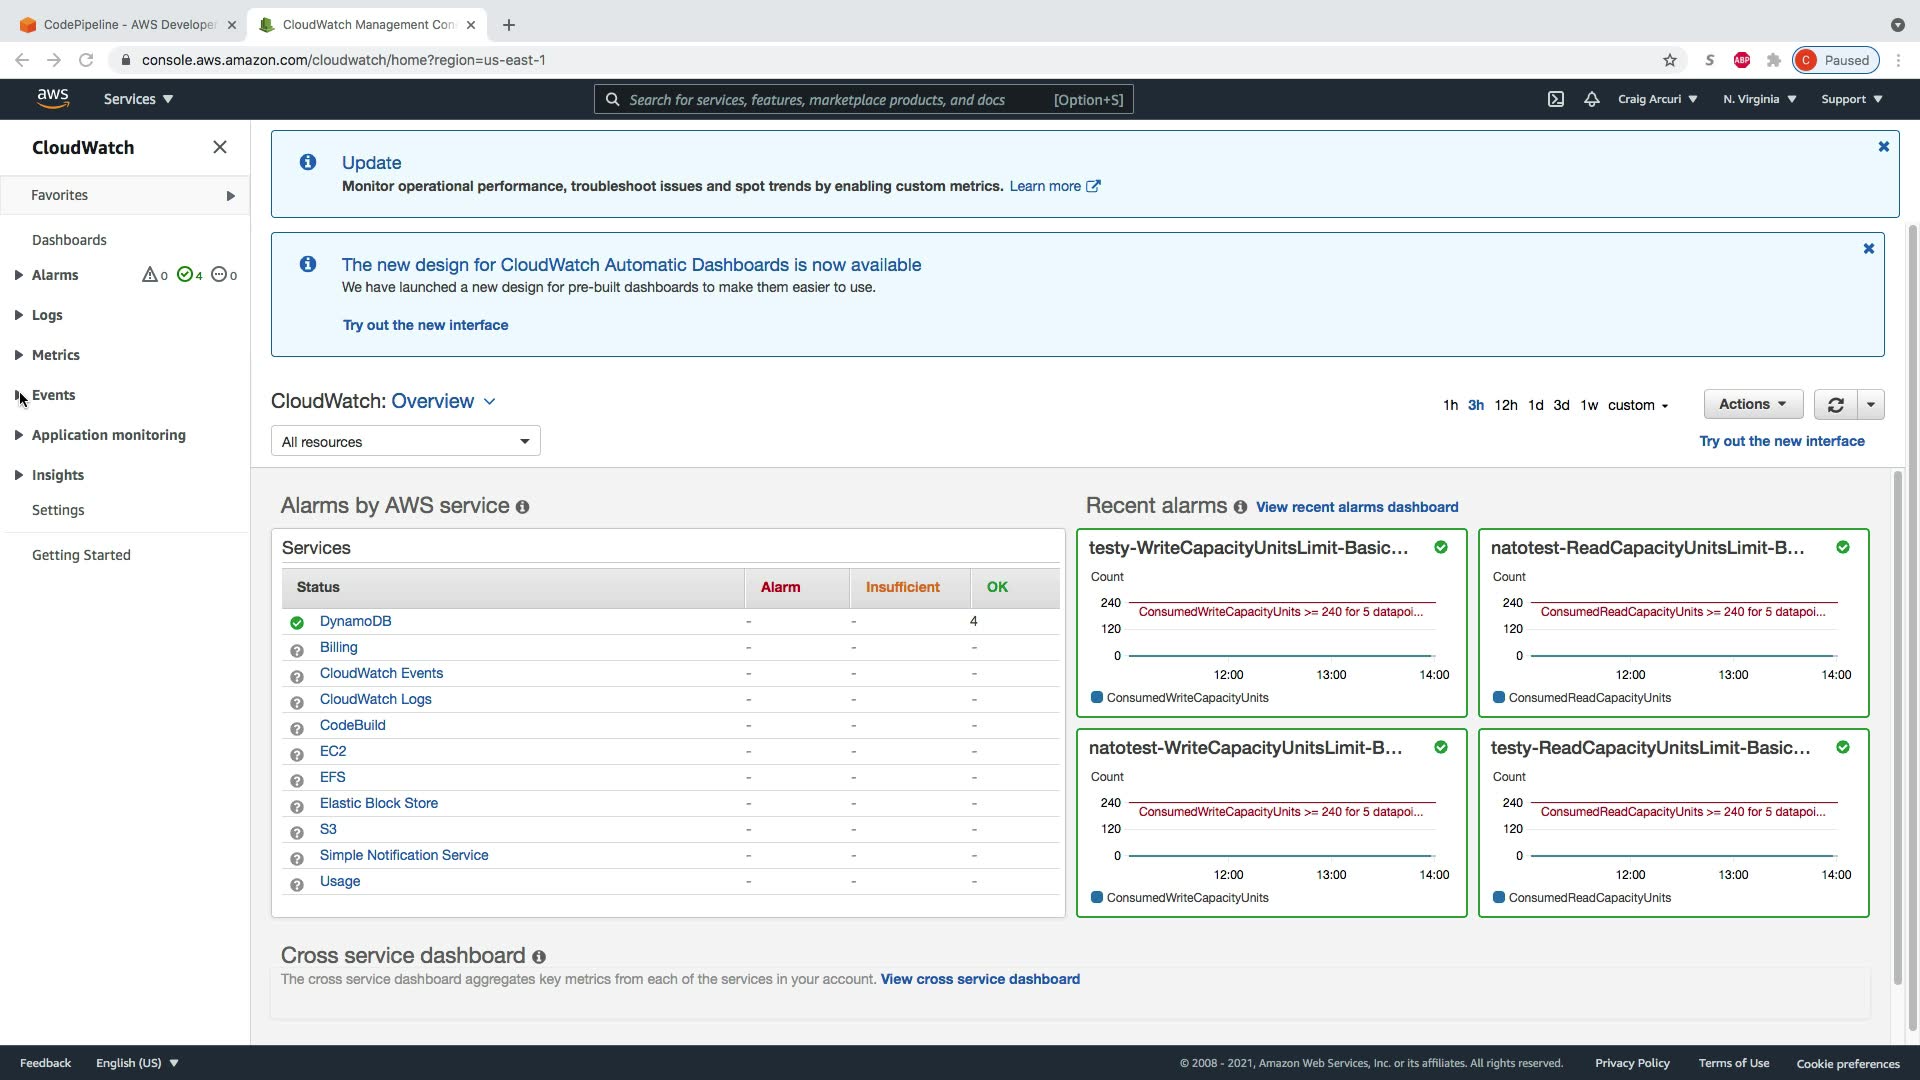Select the 1w time range

tap(1588, 405)
